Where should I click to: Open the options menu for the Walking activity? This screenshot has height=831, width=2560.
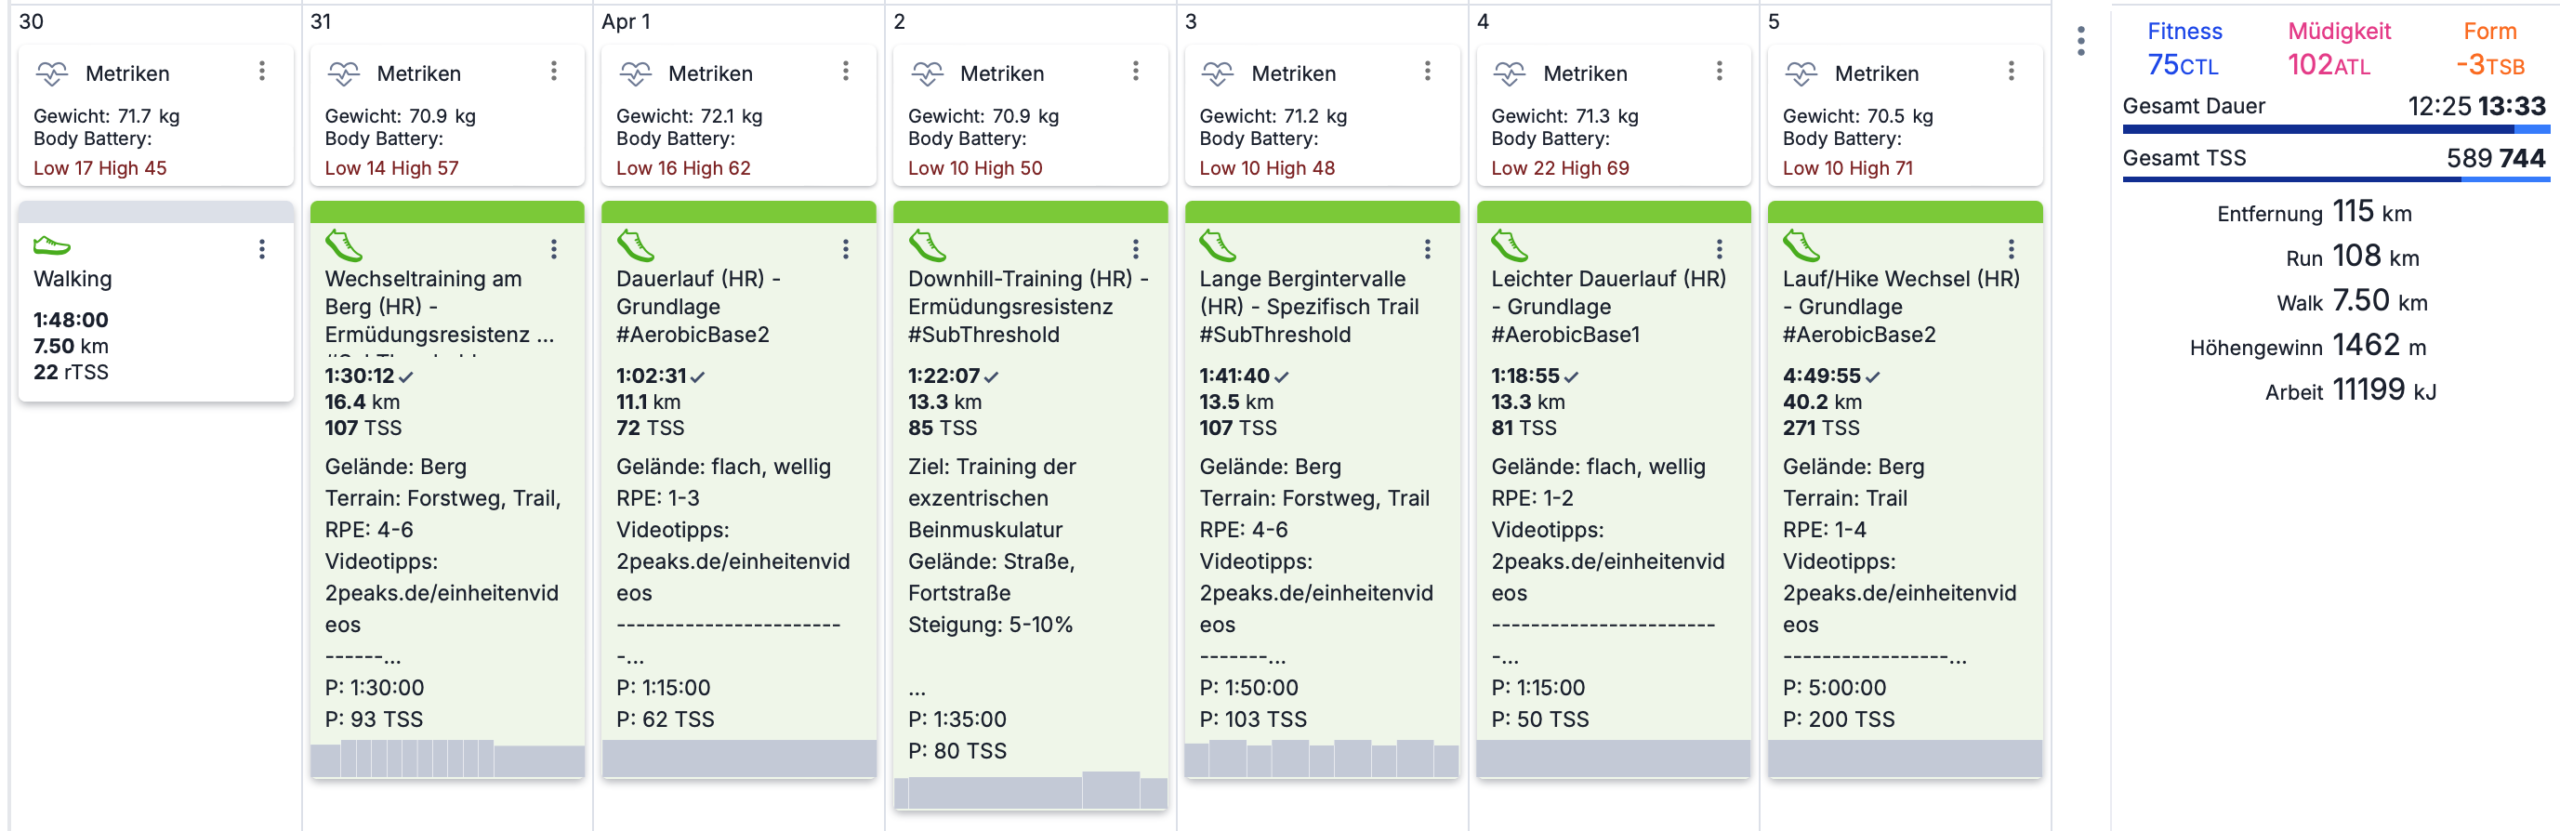262,249
